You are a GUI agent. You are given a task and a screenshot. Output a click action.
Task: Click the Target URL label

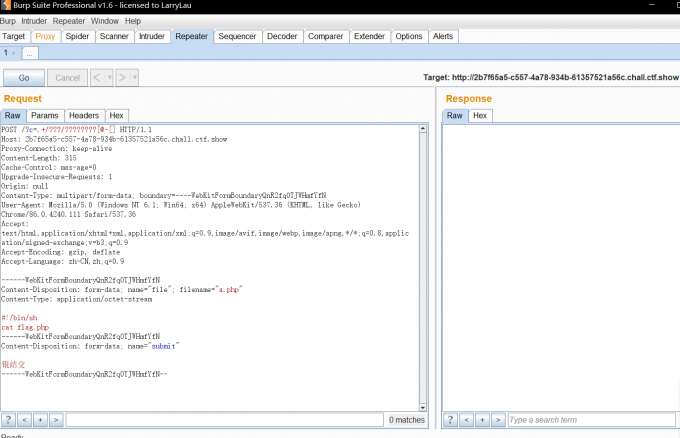point(551,77)
